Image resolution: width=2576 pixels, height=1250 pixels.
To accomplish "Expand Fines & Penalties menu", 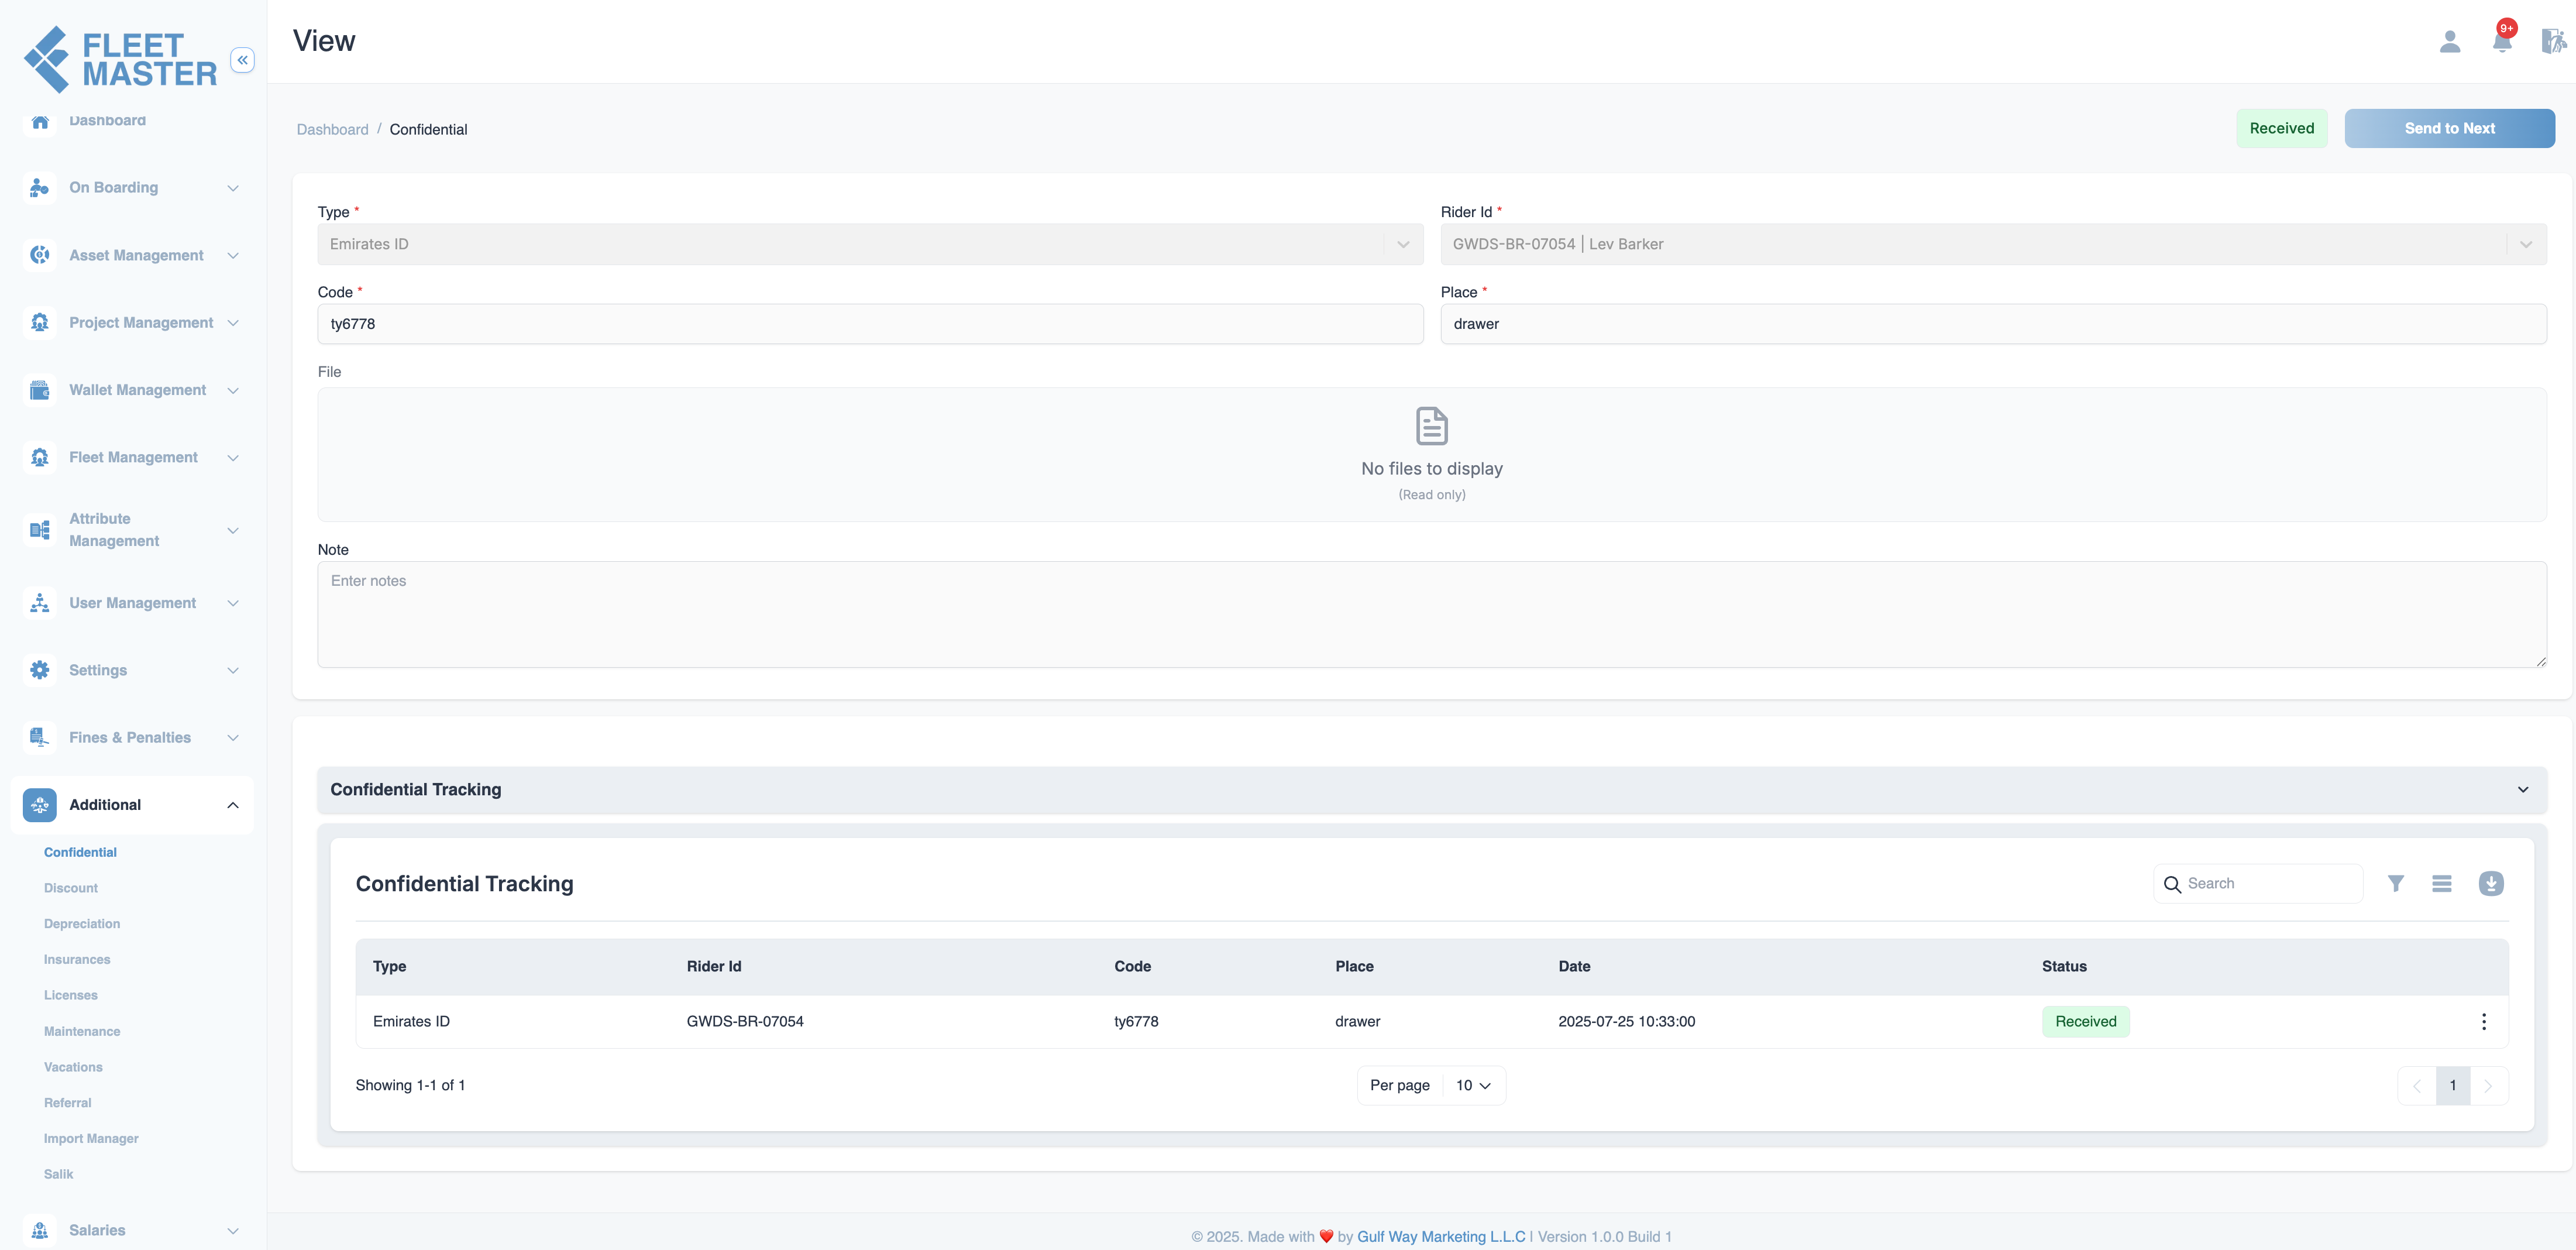I will [x=233, y=737].
